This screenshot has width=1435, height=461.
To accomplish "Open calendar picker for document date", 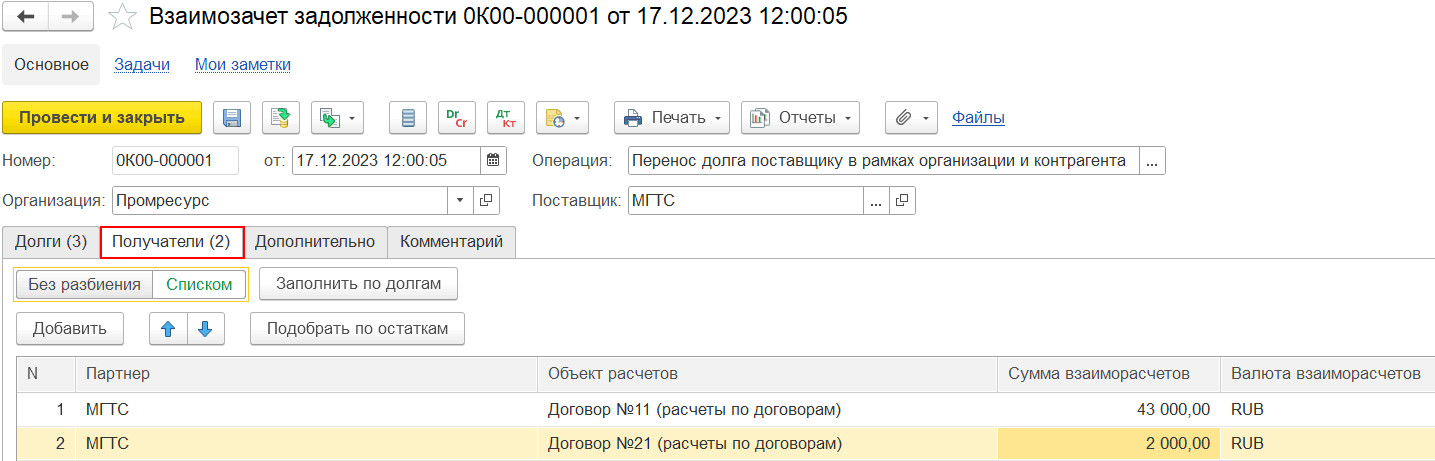I will click(x=493, y=160).
